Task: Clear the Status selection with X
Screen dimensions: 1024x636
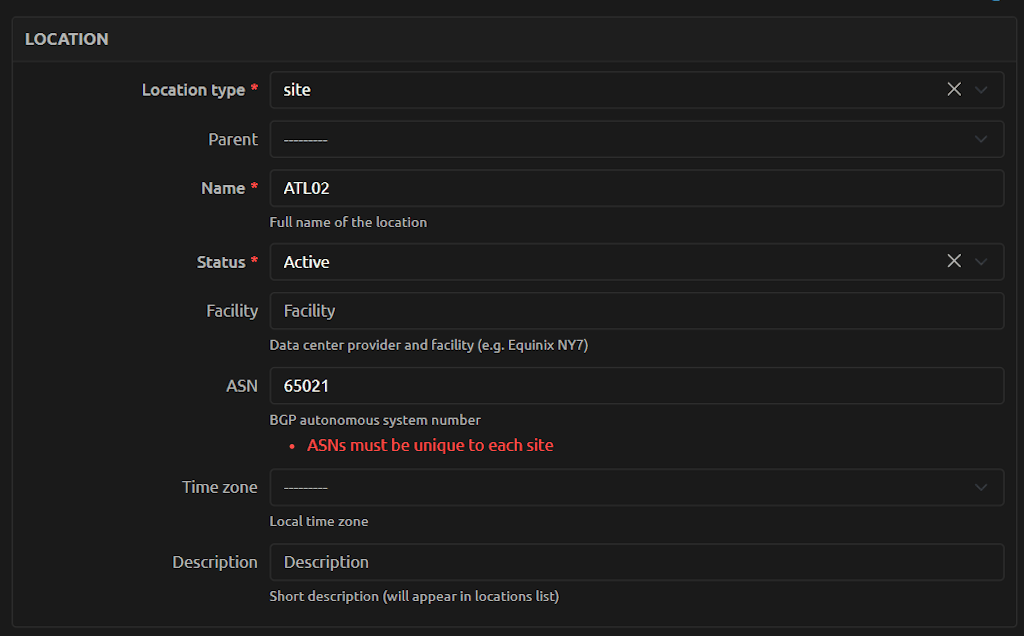Action: click(954, 261)
